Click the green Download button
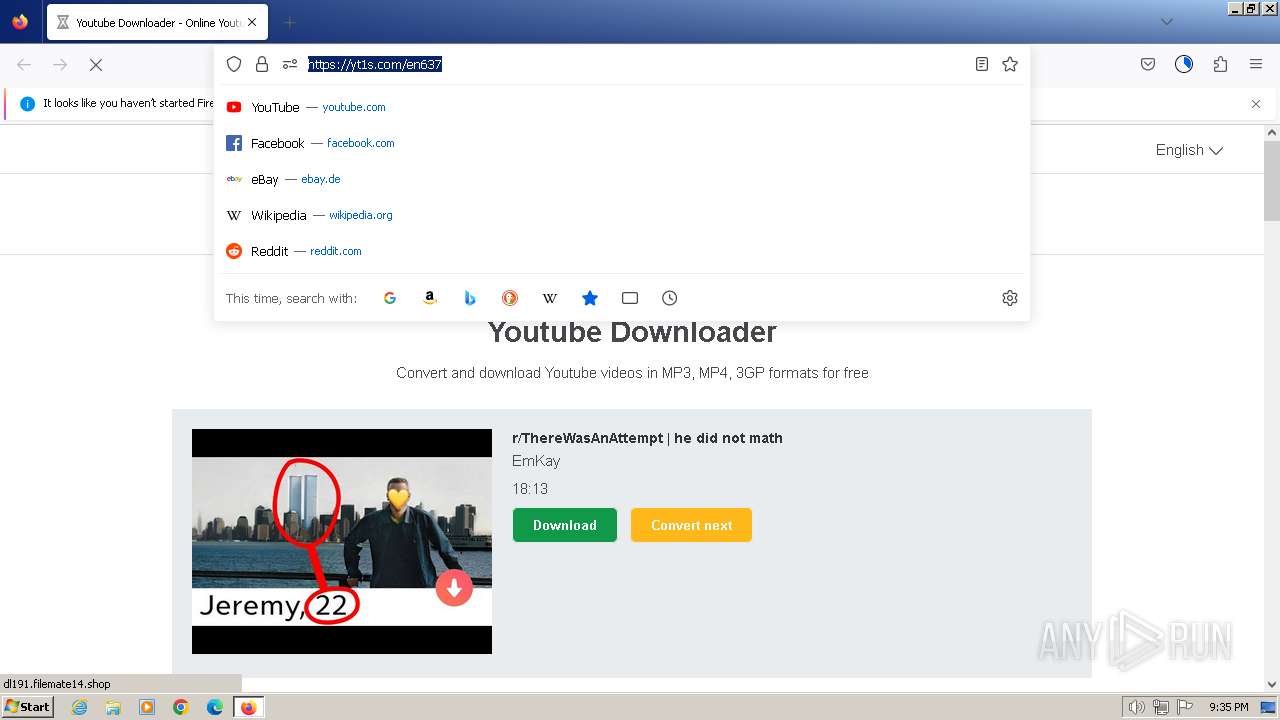This screenshot has height=720, width=1280. click(565, 525)
